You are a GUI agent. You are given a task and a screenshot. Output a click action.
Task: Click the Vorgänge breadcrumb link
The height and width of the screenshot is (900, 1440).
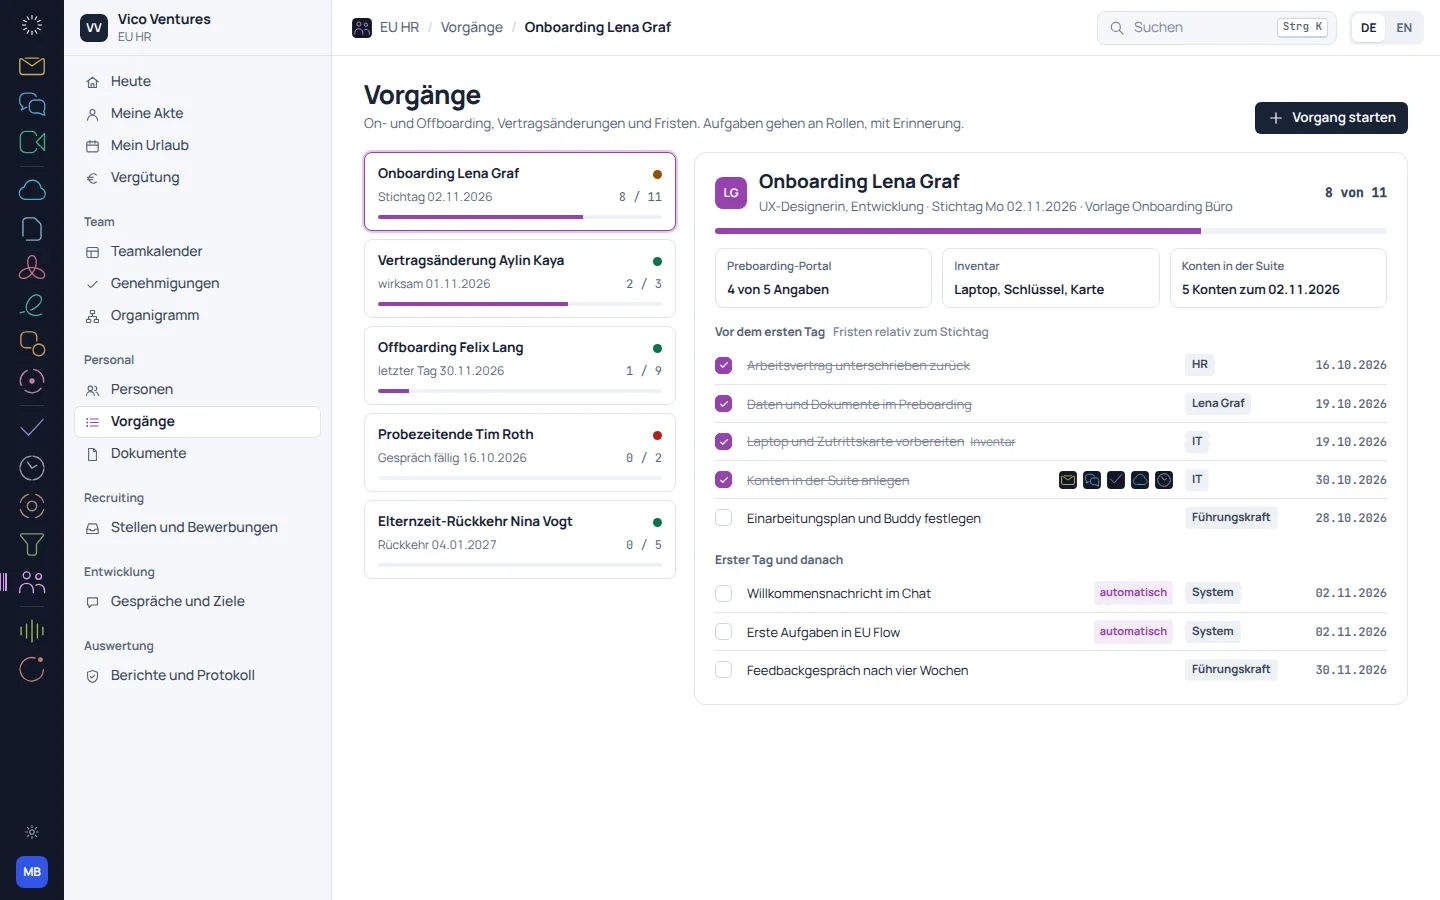point(472,28)
